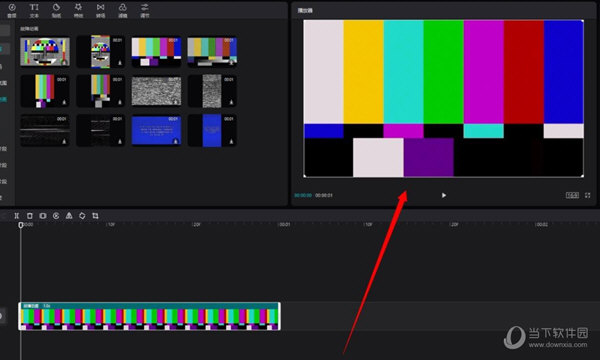600x360 pixels.
Task: Open the Adjustment (调节) tab
Action: (145, 10)
